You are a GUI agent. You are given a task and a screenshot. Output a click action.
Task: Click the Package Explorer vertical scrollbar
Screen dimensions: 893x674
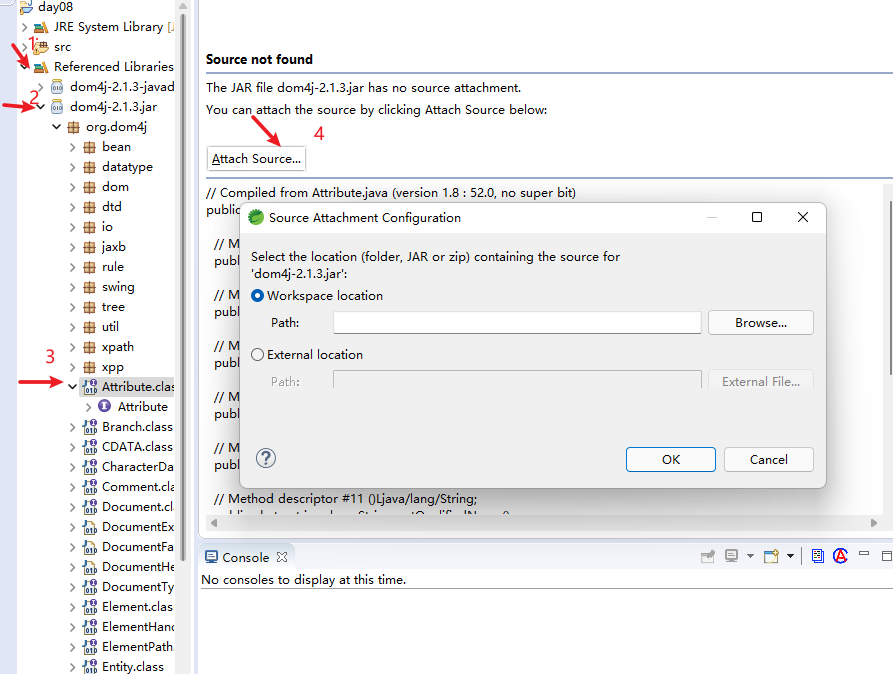pyautogui.click(x=183, y=285)
